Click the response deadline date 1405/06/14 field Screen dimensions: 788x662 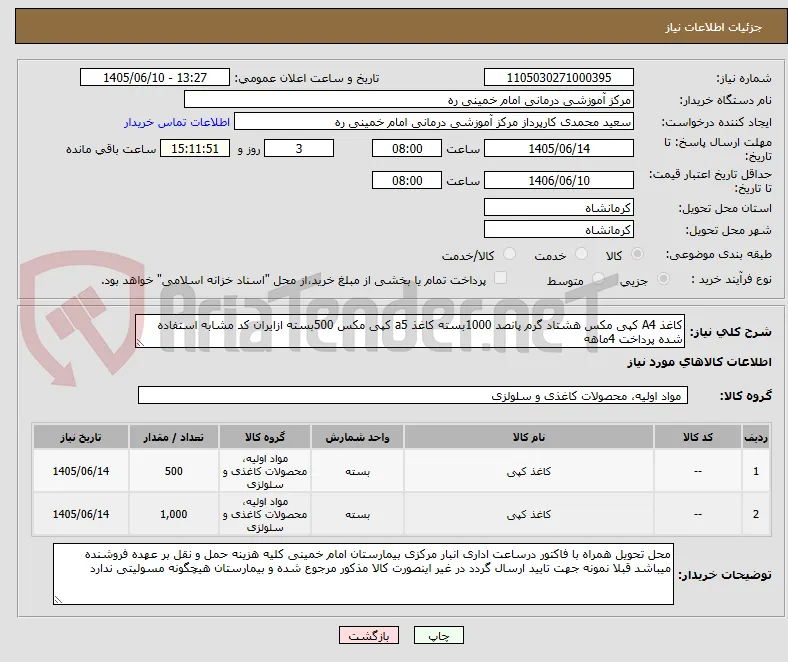click(x=558, y=148)
